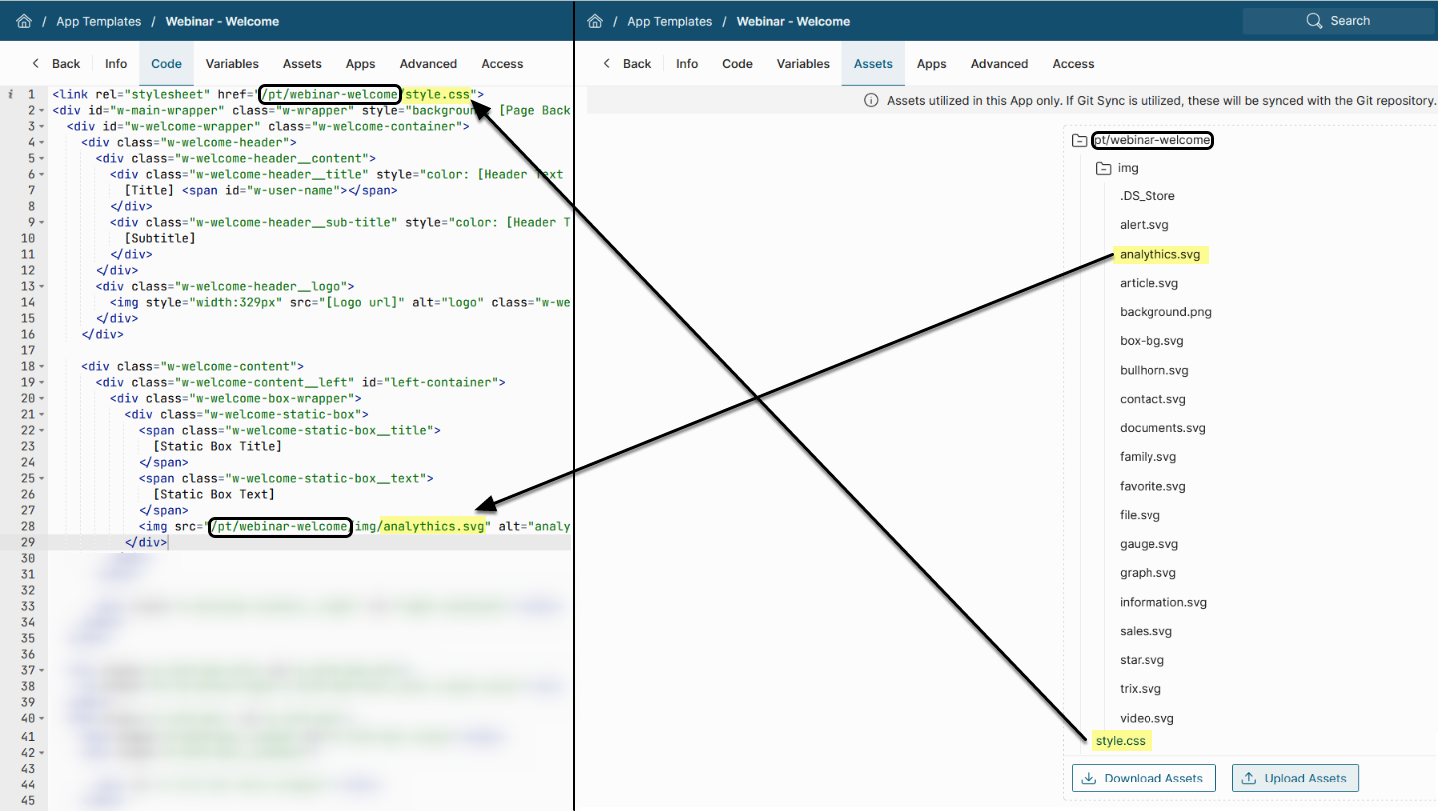Open the Access tab in the left panel
Screen dimensions: 1438x811
click(x=502, y=63)
